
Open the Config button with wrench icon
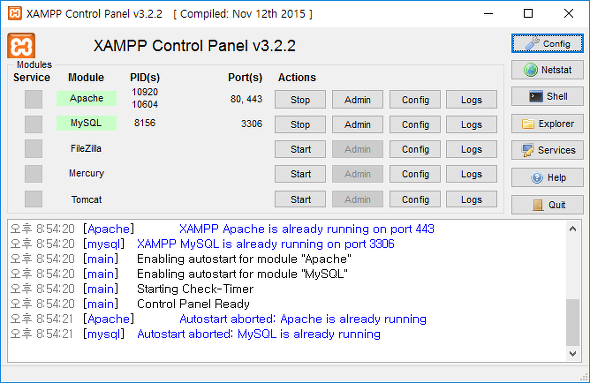547,44
